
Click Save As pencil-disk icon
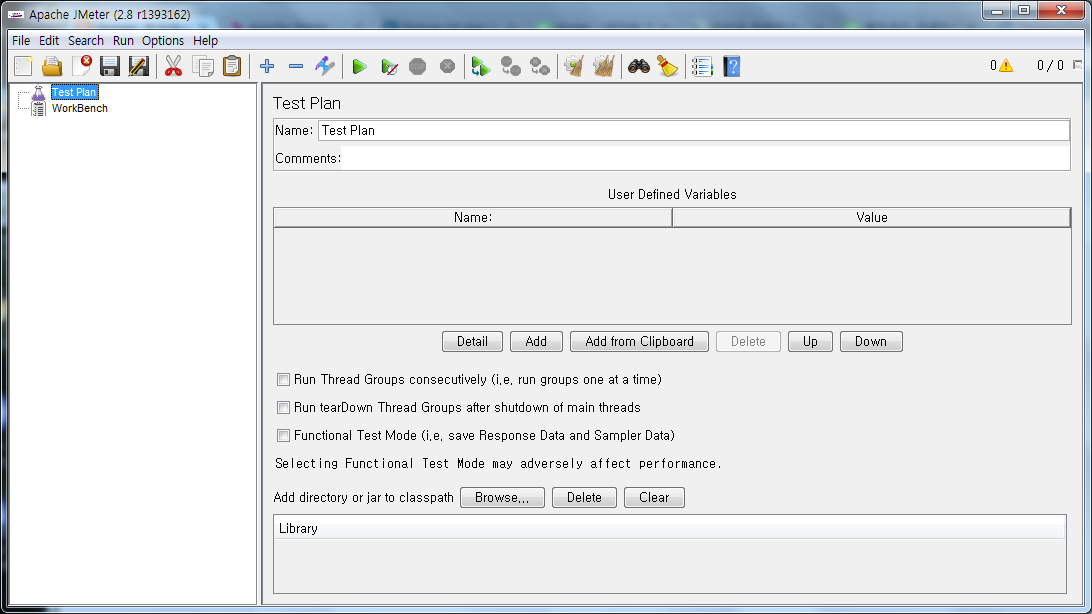tap(139, 66)
